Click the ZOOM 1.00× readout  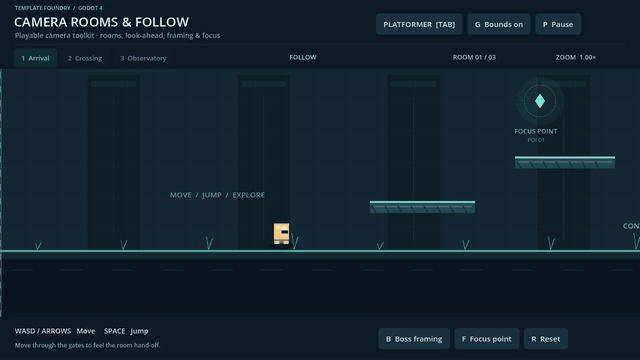point(576,57)
